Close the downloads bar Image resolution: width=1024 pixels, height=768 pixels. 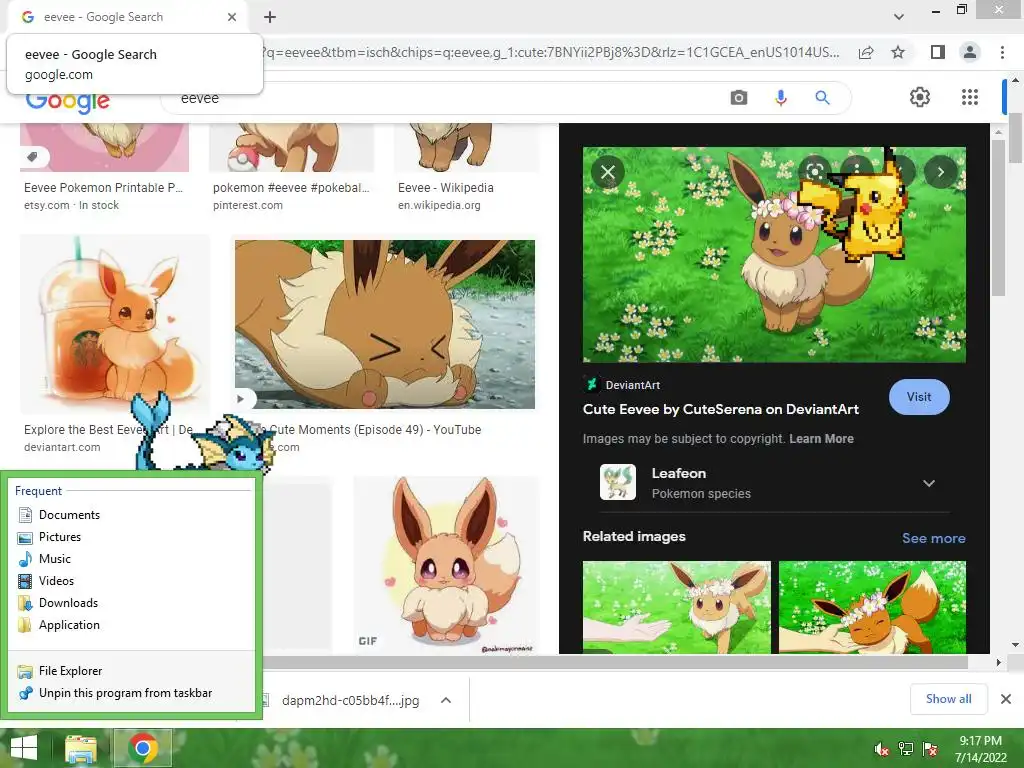[1006, 699]
